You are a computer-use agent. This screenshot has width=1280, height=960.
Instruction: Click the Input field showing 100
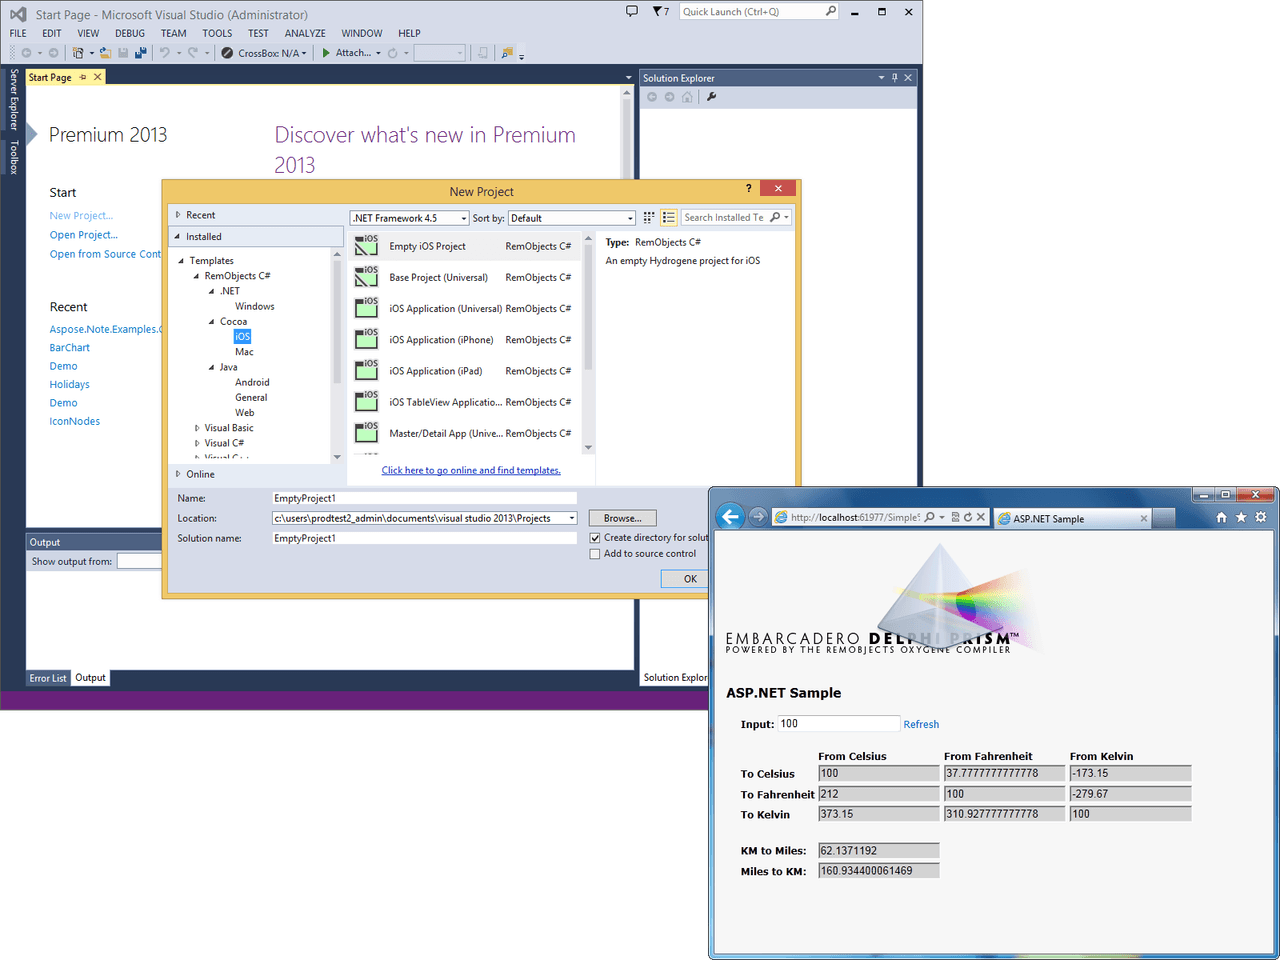click(x=839, y=724)
